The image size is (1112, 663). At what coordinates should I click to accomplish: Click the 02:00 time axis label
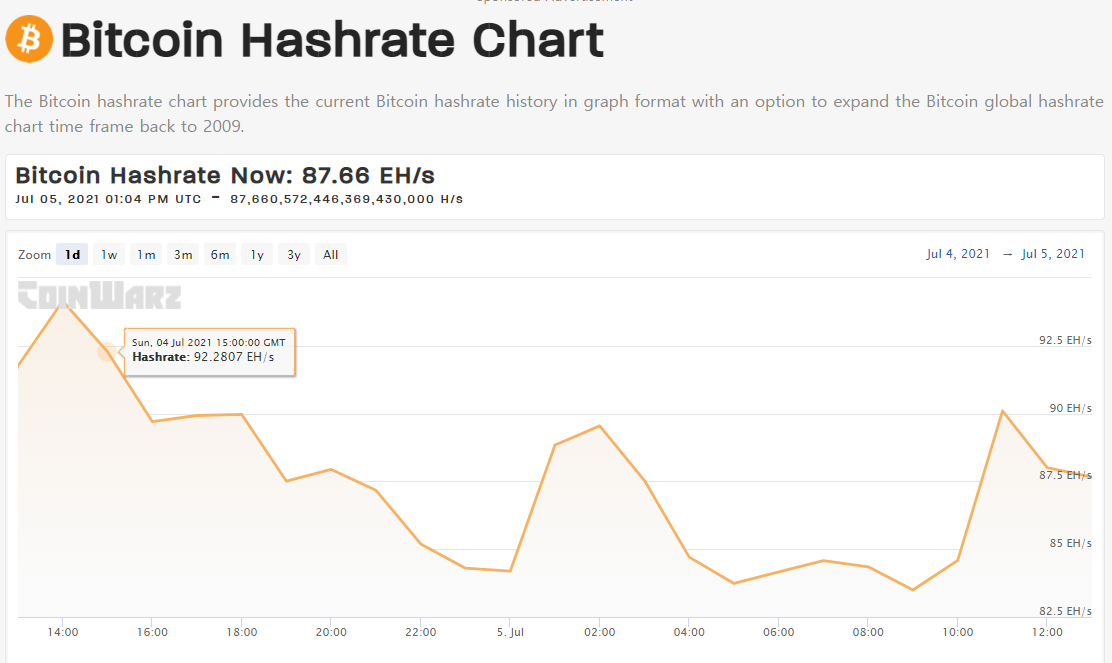pyautogui.click(x=599, y=632)
